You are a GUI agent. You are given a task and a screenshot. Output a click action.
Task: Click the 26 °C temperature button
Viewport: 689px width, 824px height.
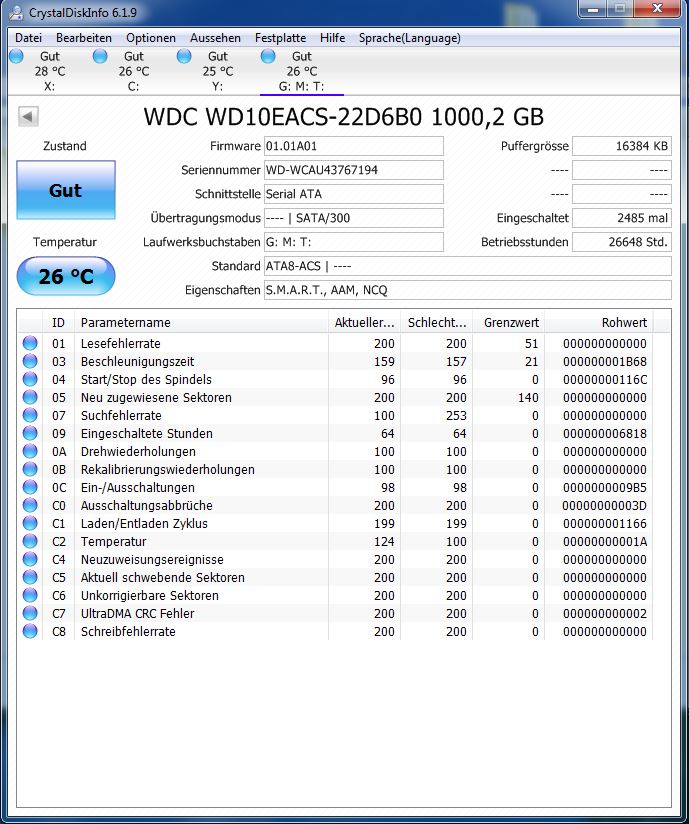click(x=66, y=276)
